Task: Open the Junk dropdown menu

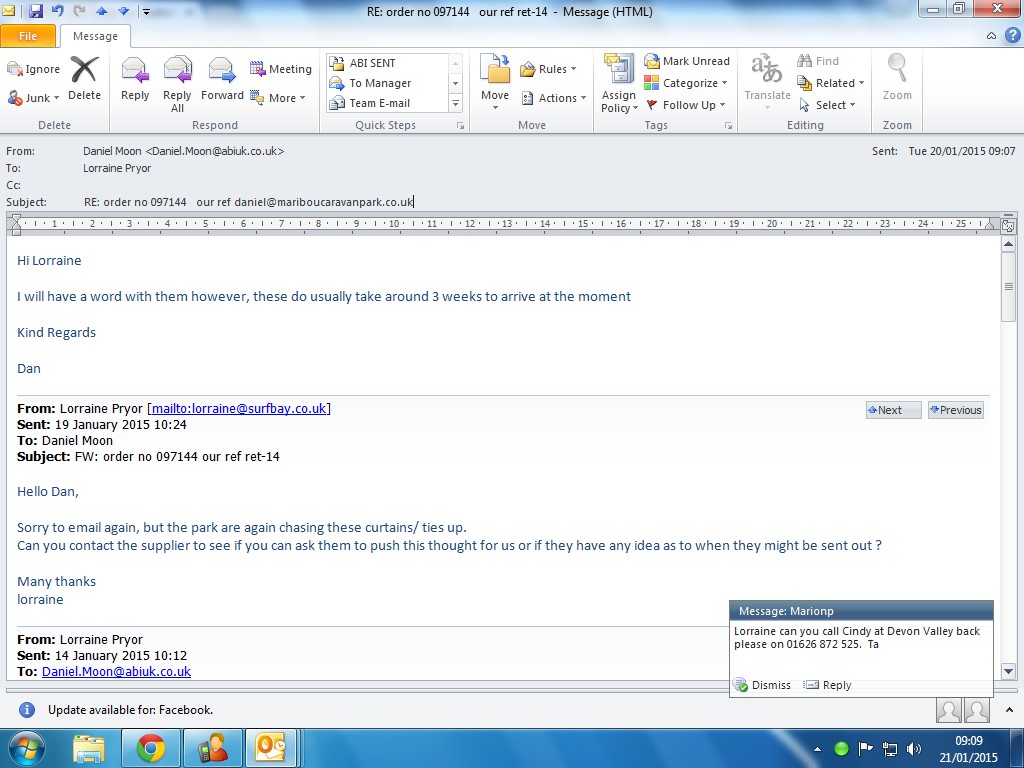Action: [x=33, y=98]
